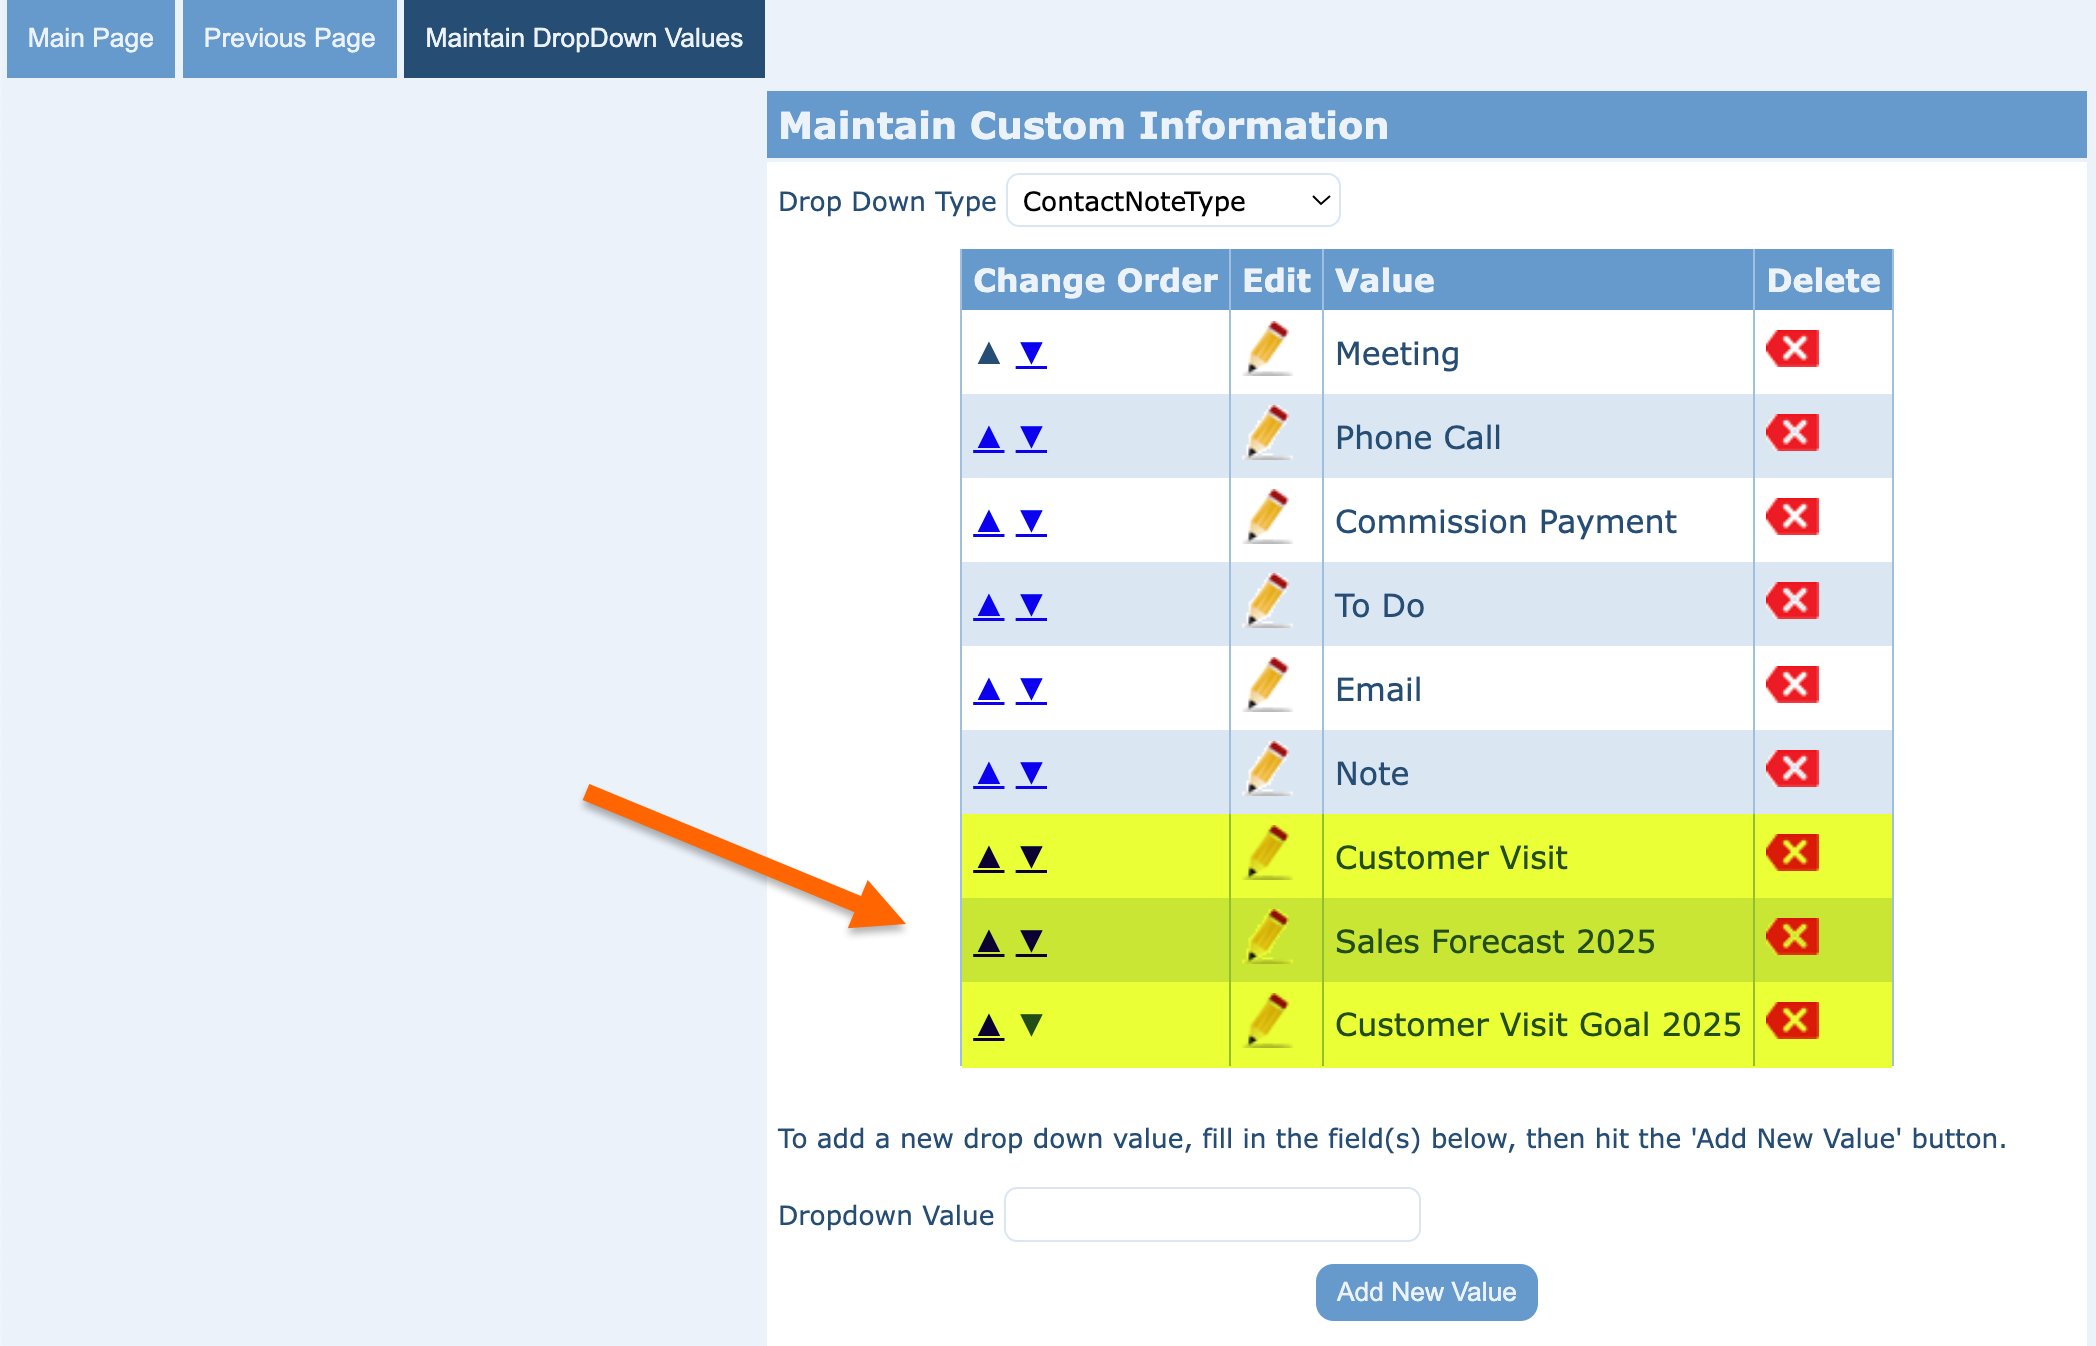Move Customer Visit Goal 2025 up
The width and height of the screenshot is (2096, 1346).
(x=989, y=1026)
